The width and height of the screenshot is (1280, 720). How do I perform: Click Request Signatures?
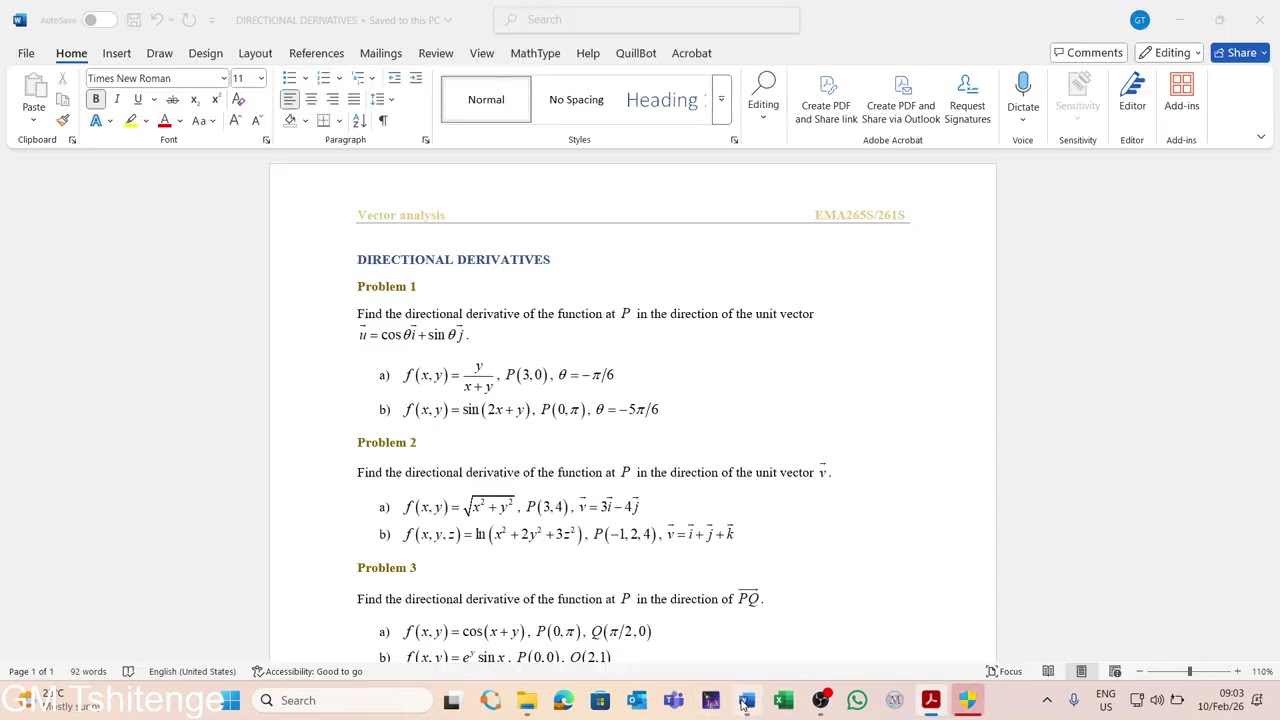967,99
